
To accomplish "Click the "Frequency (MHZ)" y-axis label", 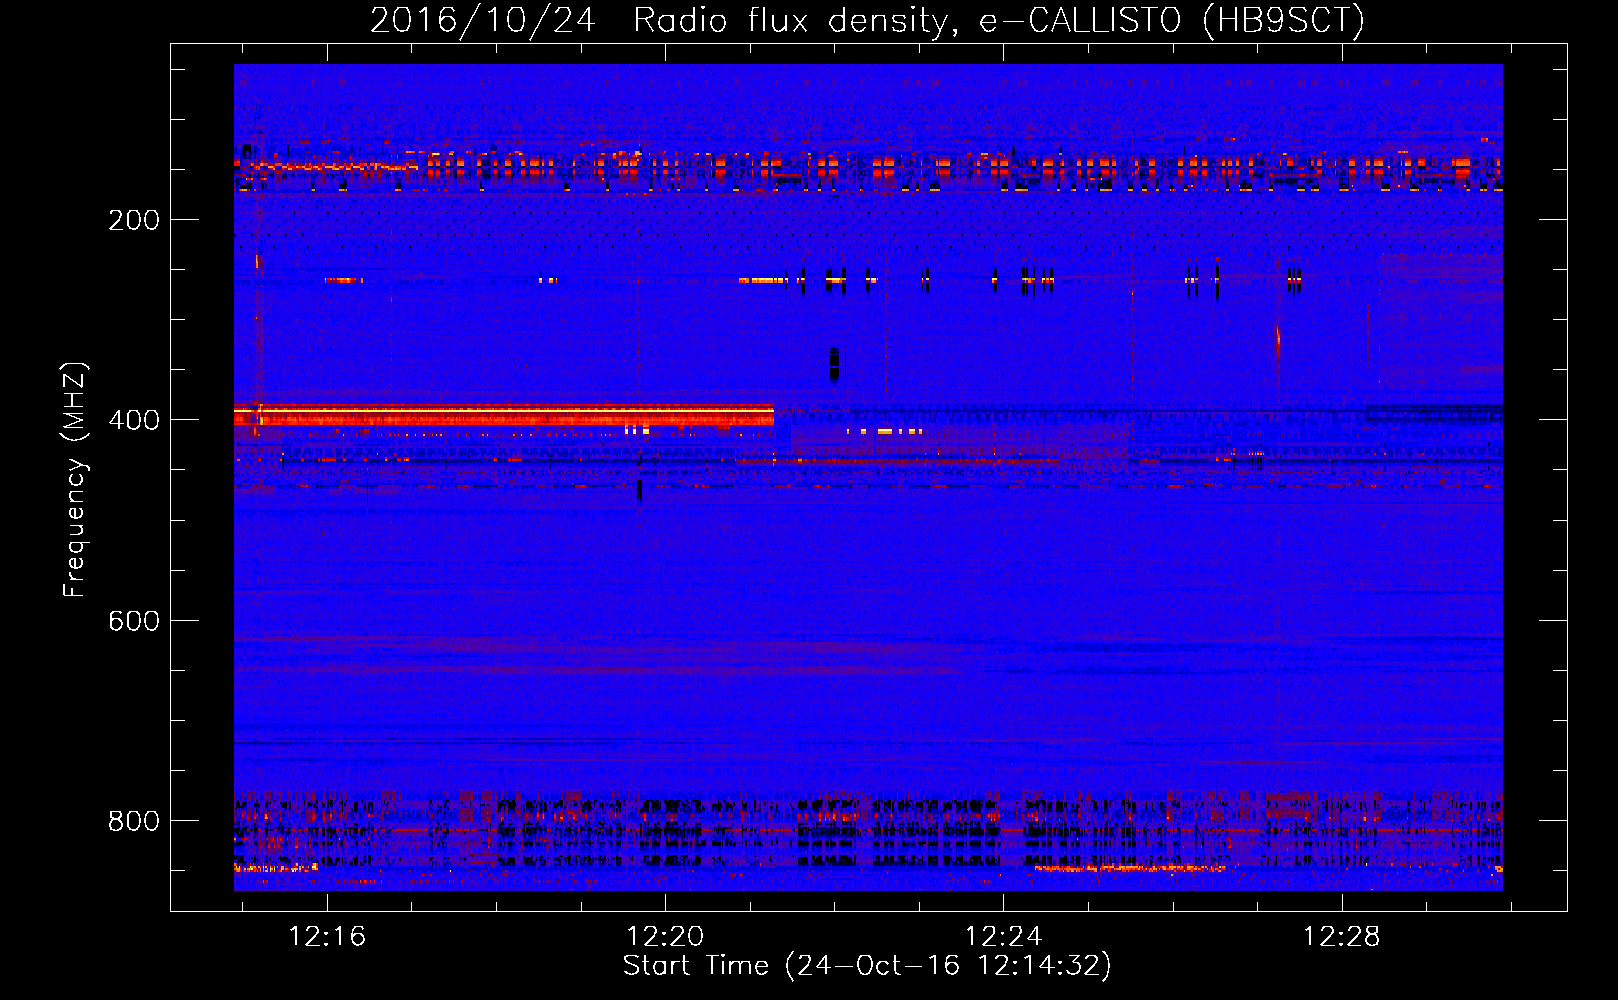I will tap(75, 480).
